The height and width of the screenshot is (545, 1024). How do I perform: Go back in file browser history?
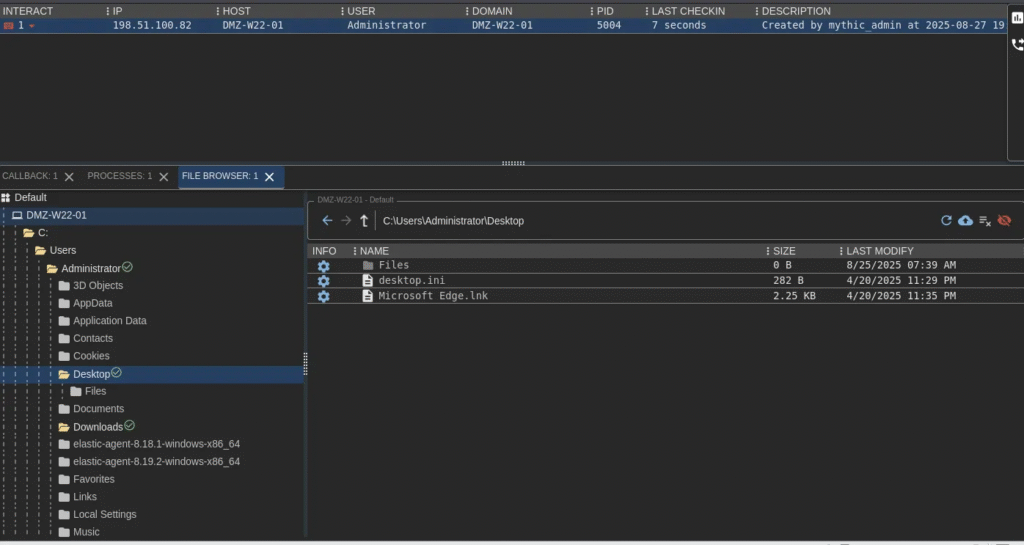[x=327, y=221]
